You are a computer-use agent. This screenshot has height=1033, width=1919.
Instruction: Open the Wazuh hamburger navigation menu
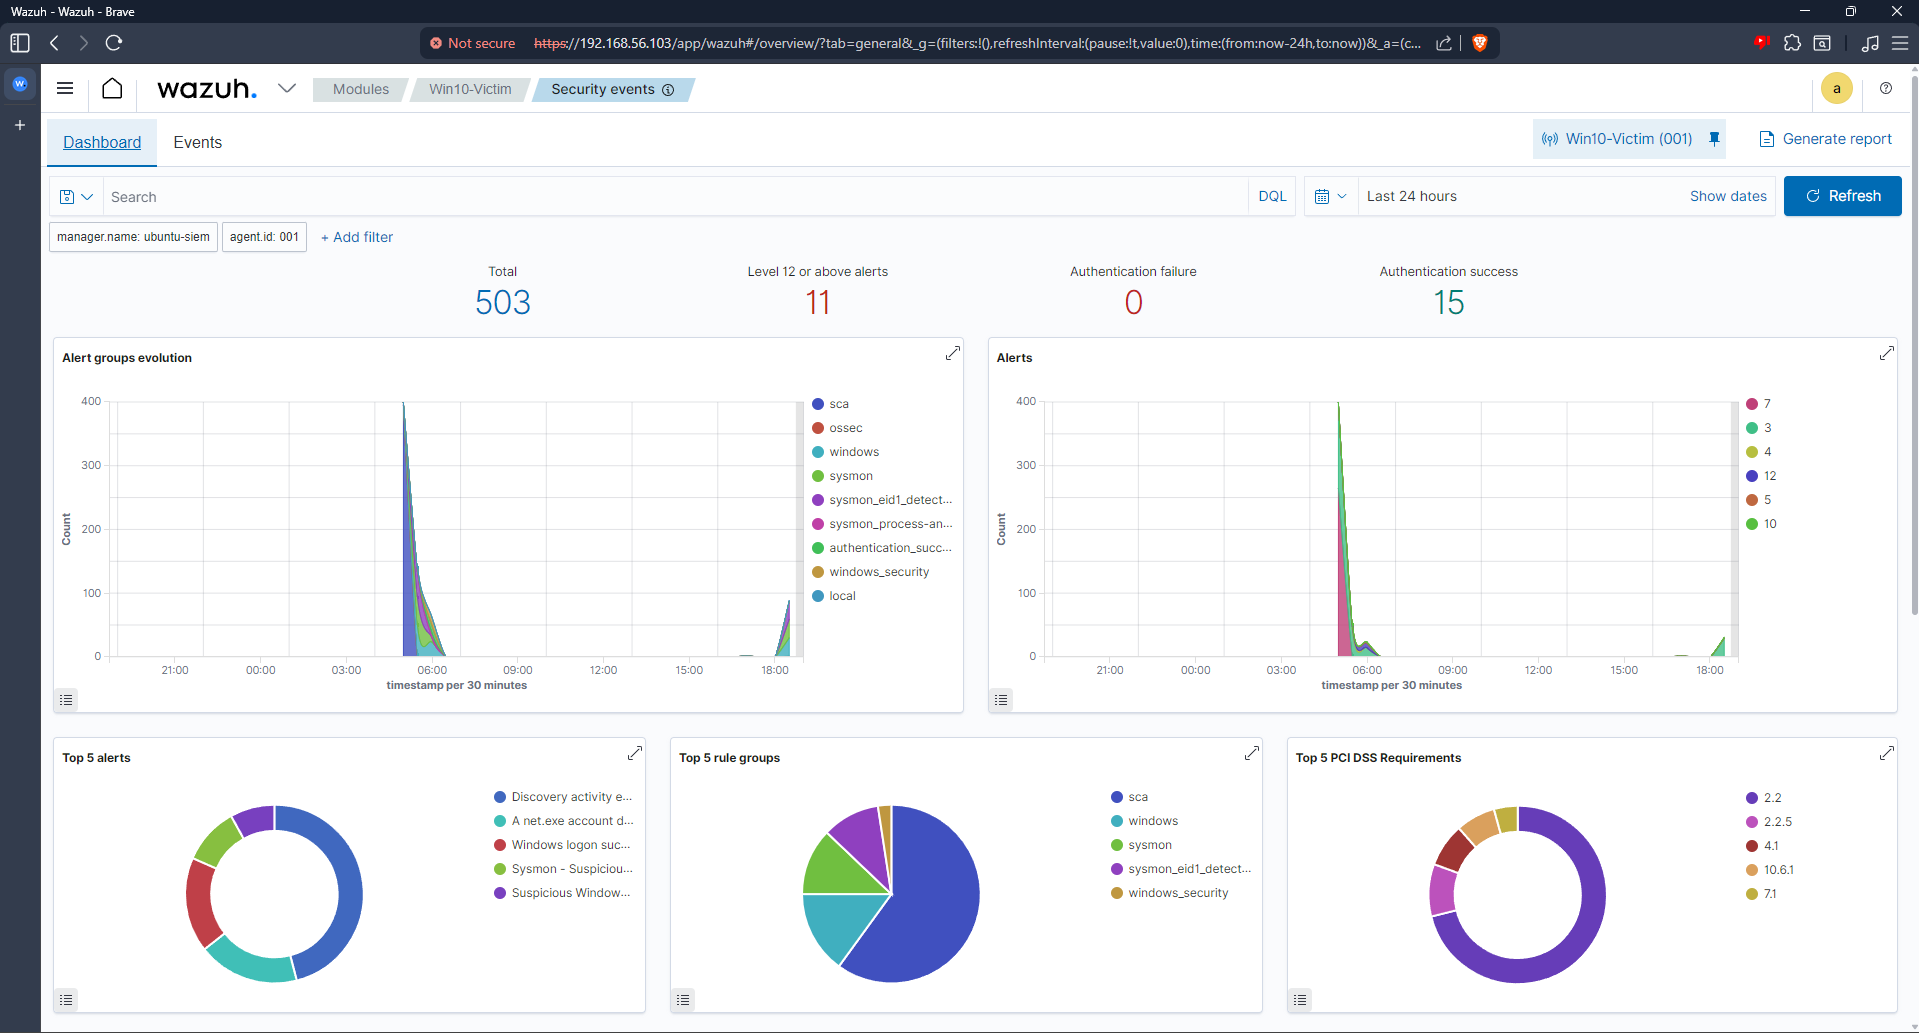click(x=65, y=88)
